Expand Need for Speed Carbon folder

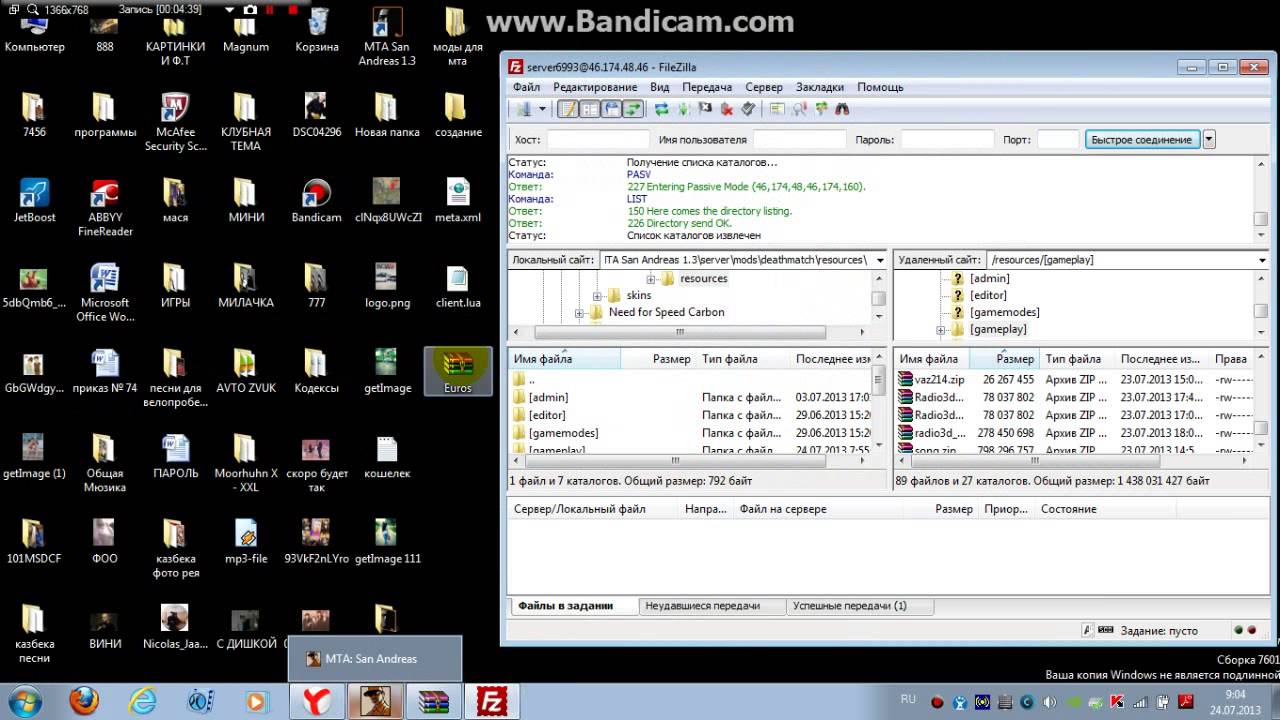[x=579, y=313]
